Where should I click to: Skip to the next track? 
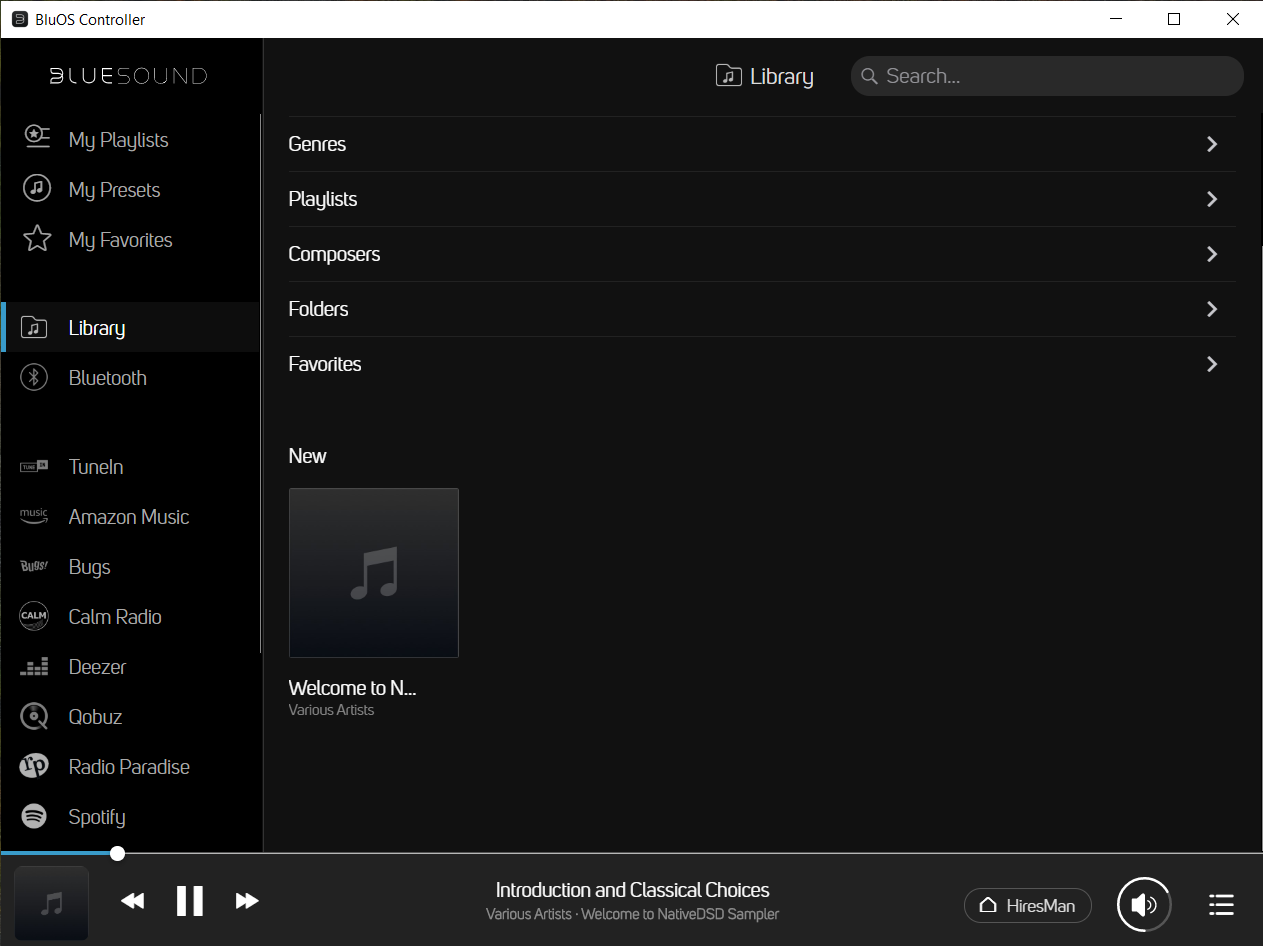247,901
